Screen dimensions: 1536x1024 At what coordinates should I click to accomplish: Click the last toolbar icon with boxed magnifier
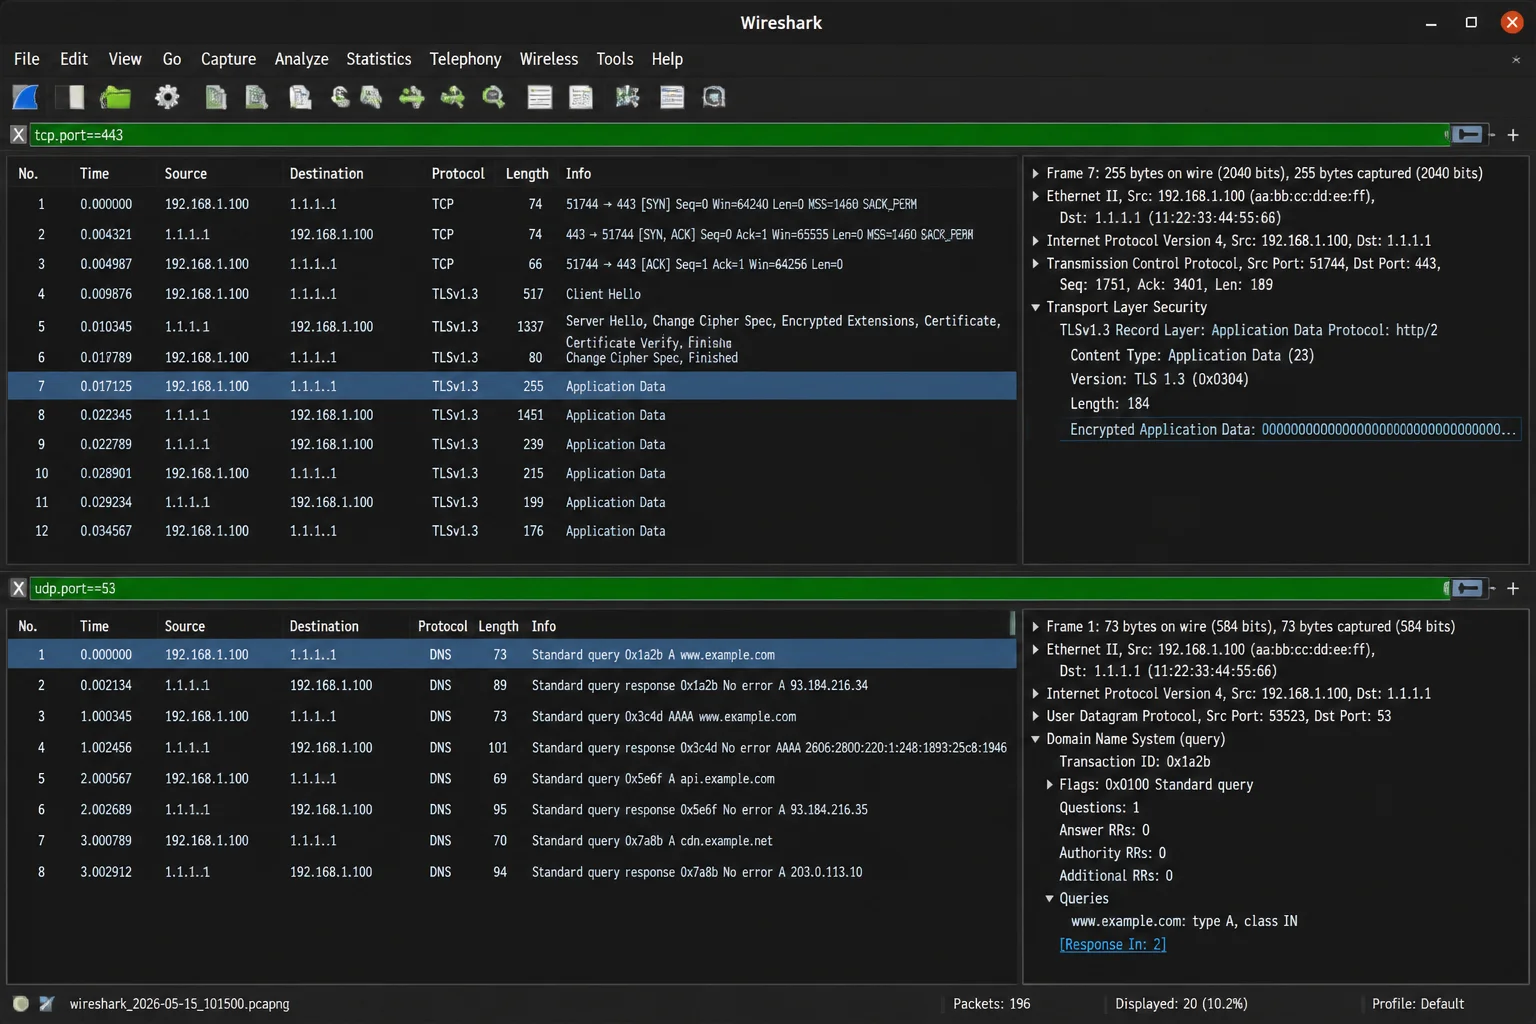pyautogui.click(x=714, y=97)
